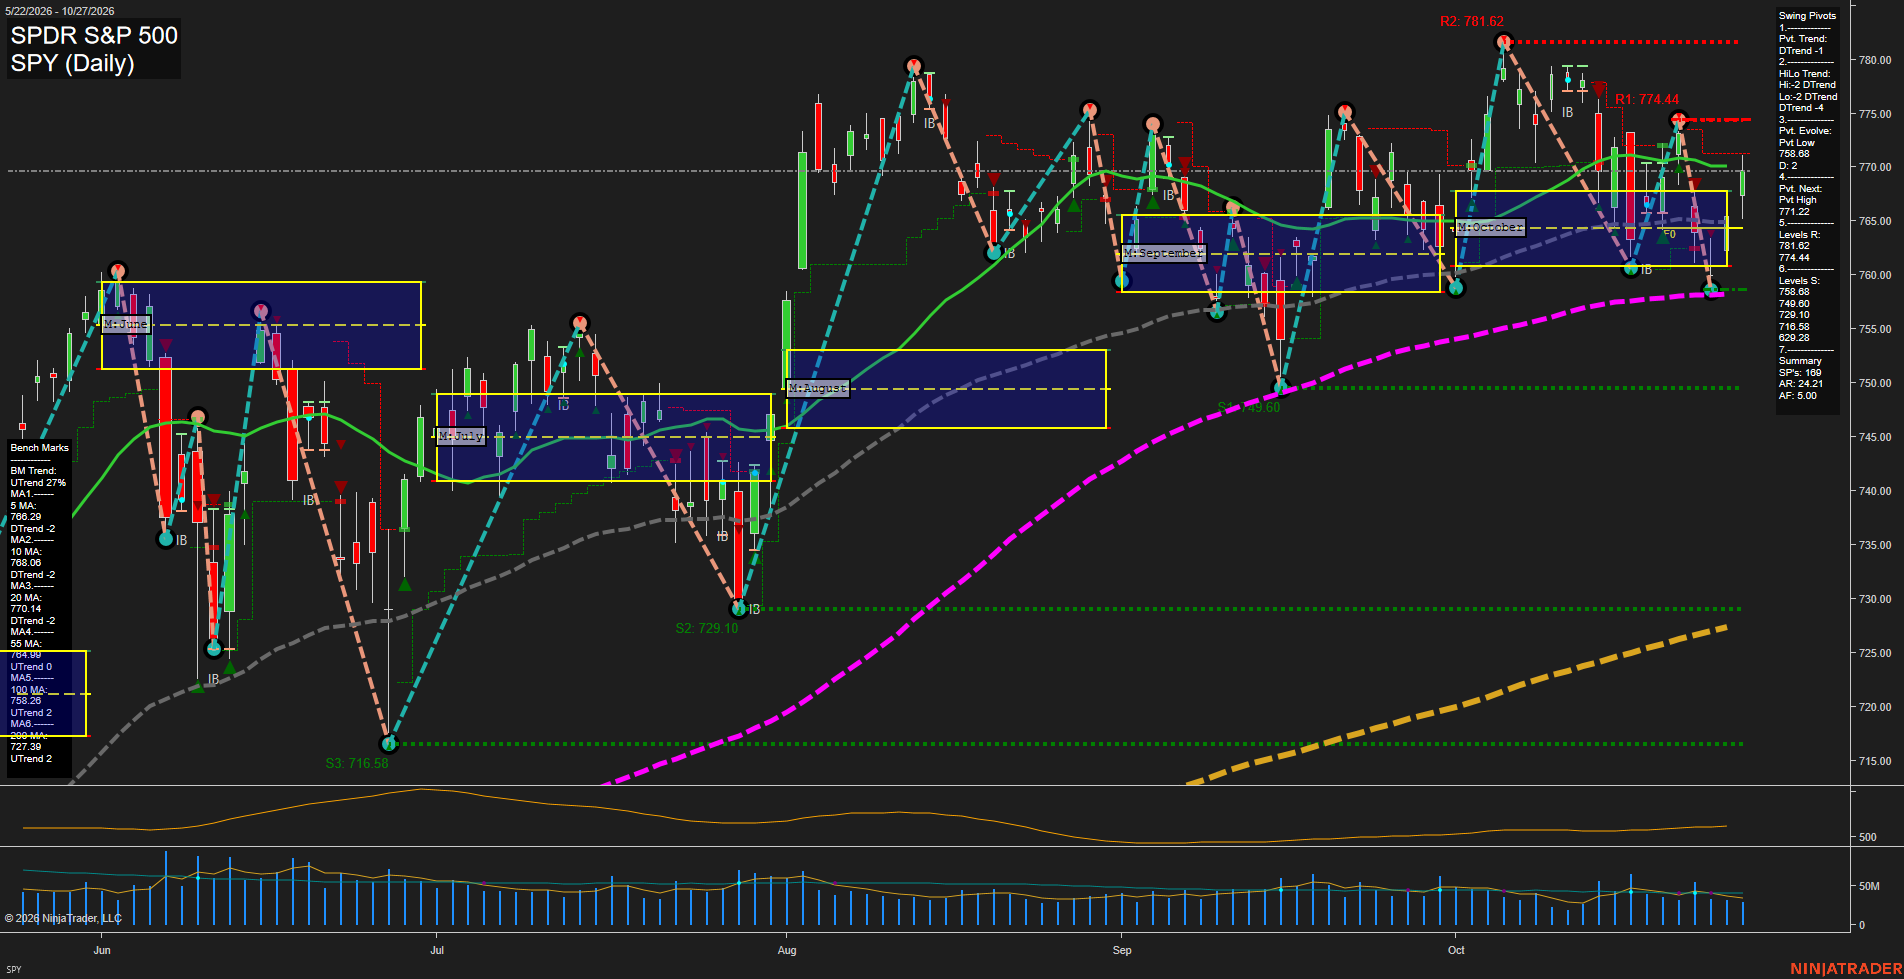1904x979 pixels.
Task: Select the M:September monthly range tag
Action: [x=1164, y=253]
